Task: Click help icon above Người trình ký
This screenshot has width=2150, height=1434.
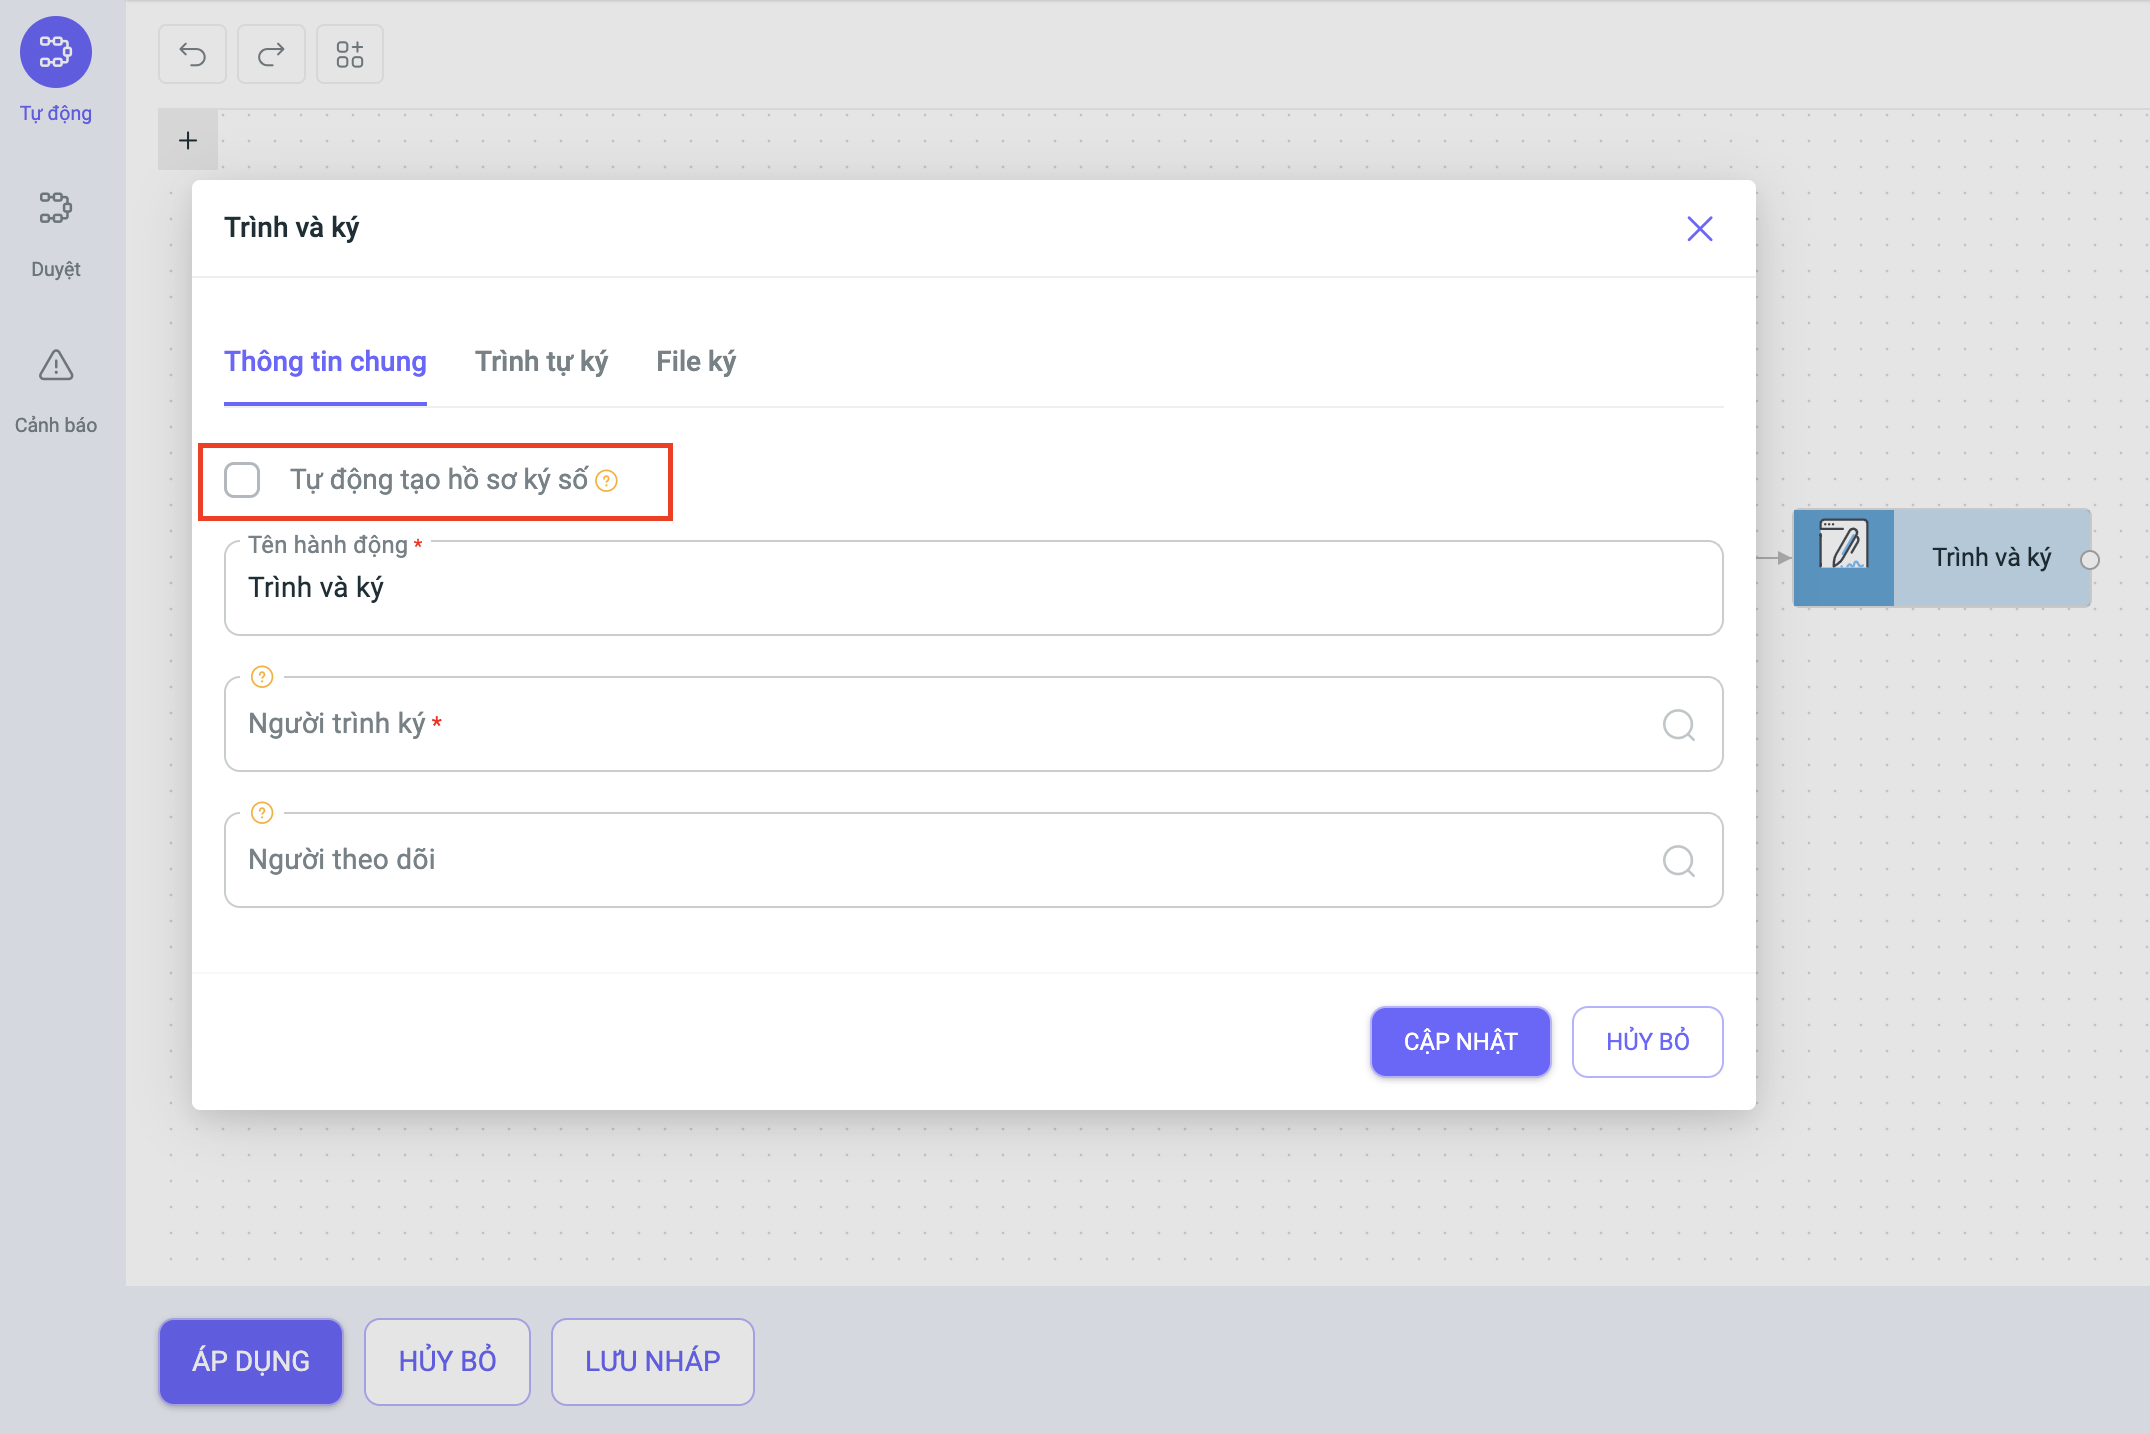Action: pos(262,677)
